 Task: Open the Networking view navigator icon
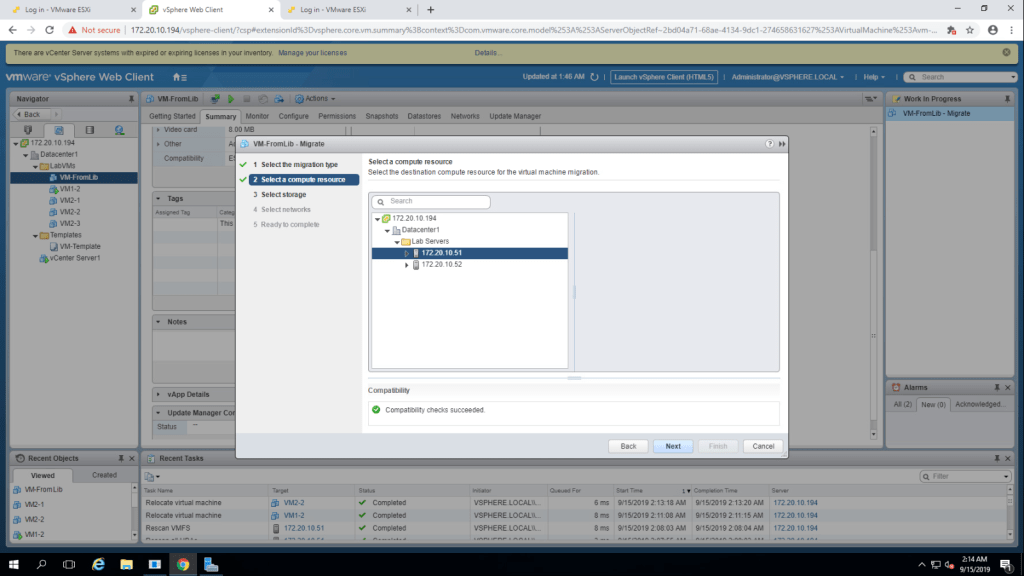pyautogui.click(x=119, y=130)
